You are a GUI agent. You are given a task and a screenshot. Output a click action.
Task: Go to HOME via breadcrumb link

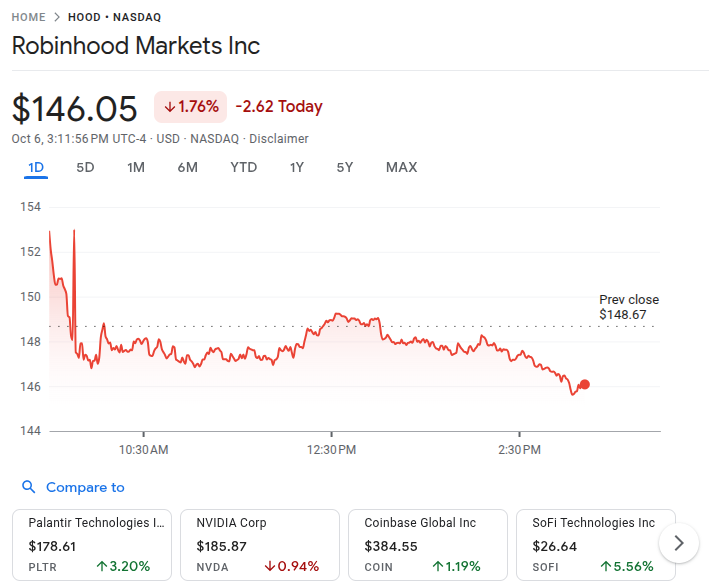click(28, 17)
